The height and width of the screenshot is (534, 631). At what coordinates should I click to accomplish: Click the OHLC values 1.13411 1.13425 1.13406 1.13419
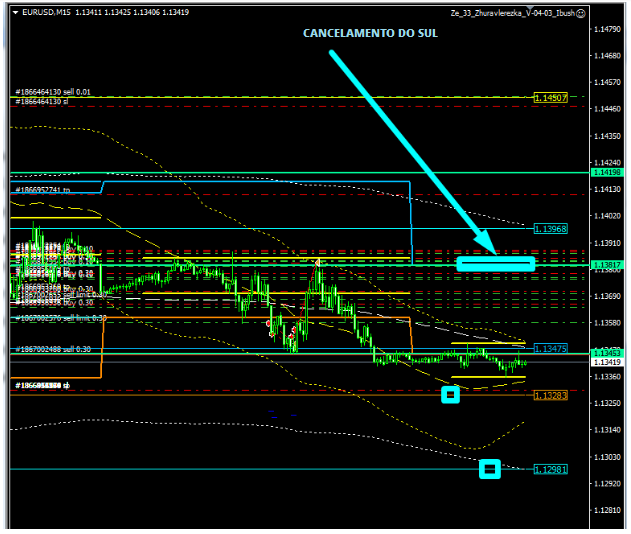pyautogui.click(x=132, y=12)
